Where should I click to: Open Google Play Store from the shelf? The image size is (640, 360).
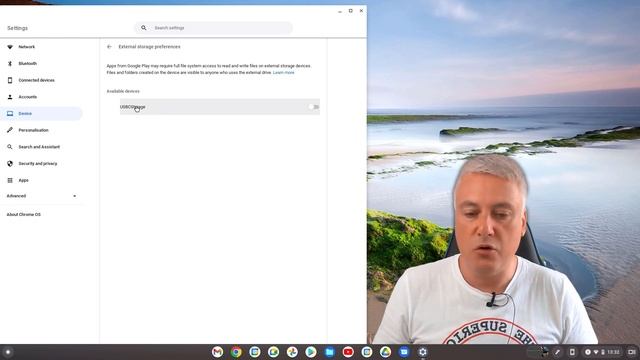[311, 351]
